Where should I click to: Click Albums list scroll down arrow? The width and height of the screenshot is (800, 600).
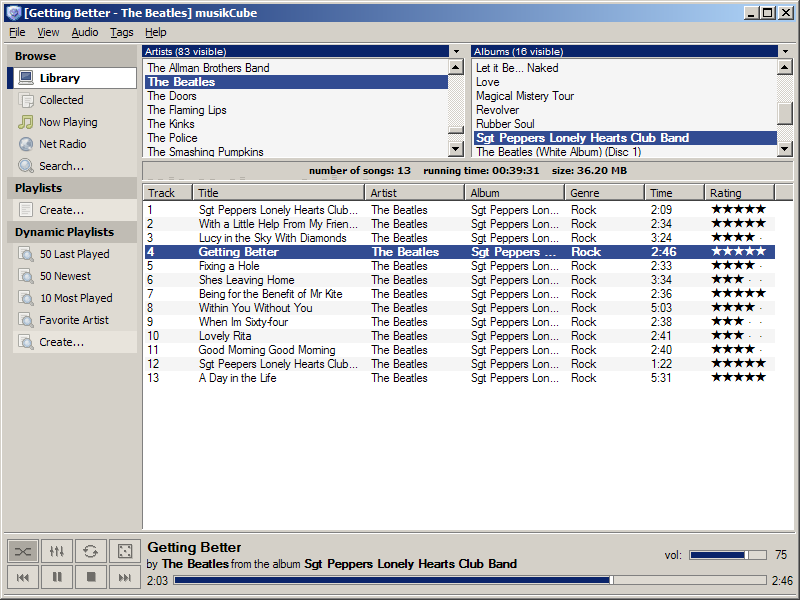click(785, 148)
